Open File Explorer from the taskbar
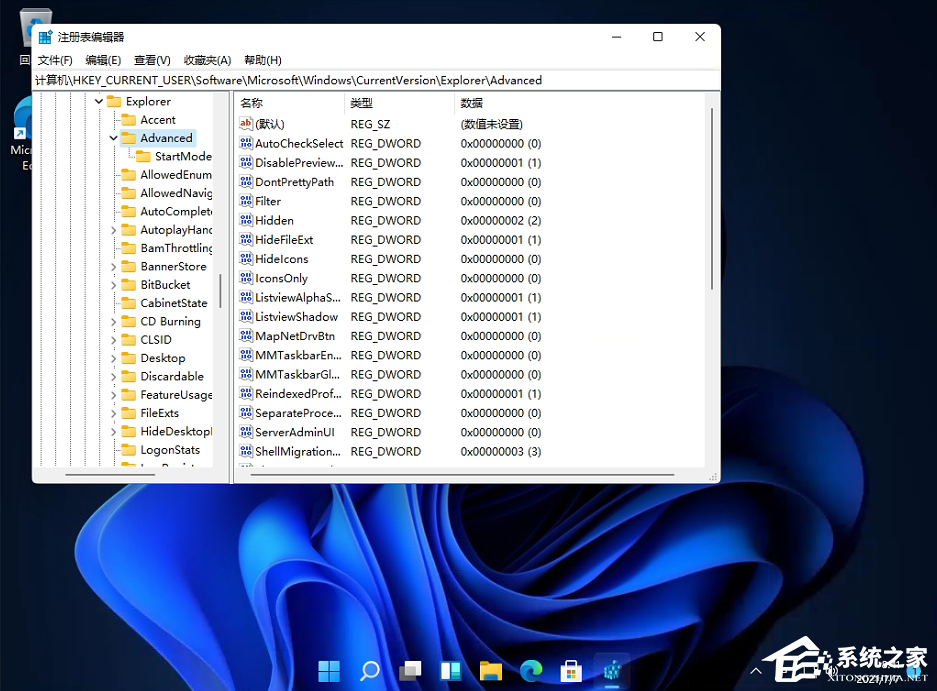Viewport: 937px width, 691px height. click(x=490, y=671)
